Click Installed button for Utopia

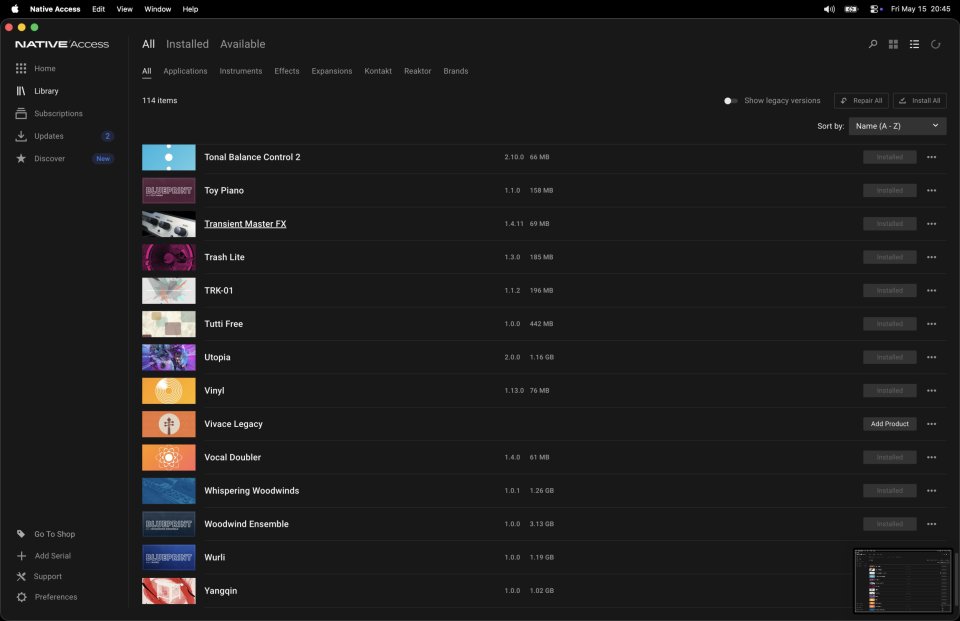tap(890, 358)
